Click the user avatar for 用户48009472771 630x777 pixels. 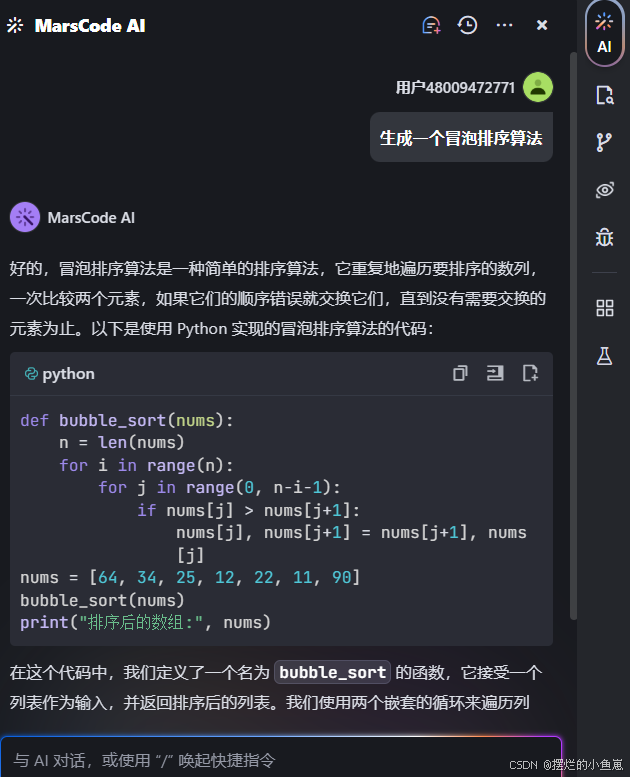pos(538,87)
